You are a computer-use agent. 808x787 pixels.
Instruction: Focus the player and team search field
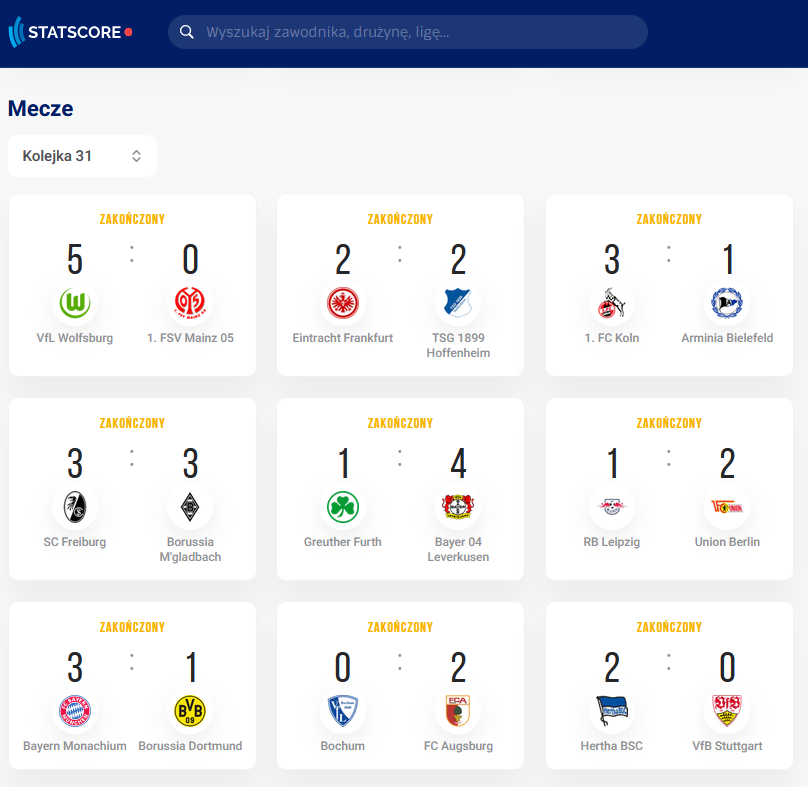pyautogui.click(x=408, y=32)
